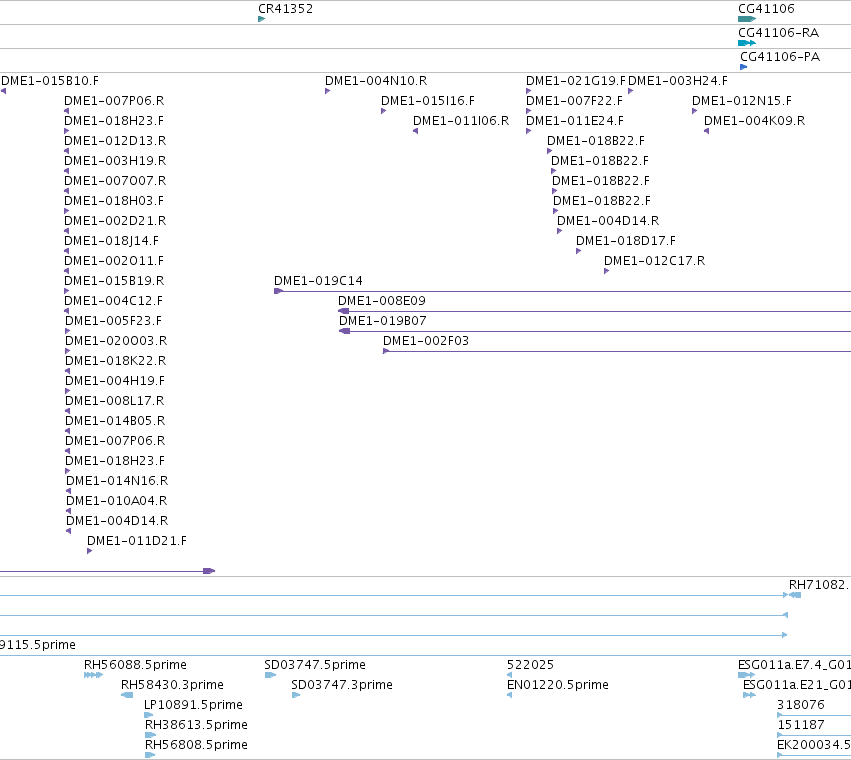This screenshot has width=851, height=760.
Task: Click the 522025 feature label
Action: tap(530, 665)
